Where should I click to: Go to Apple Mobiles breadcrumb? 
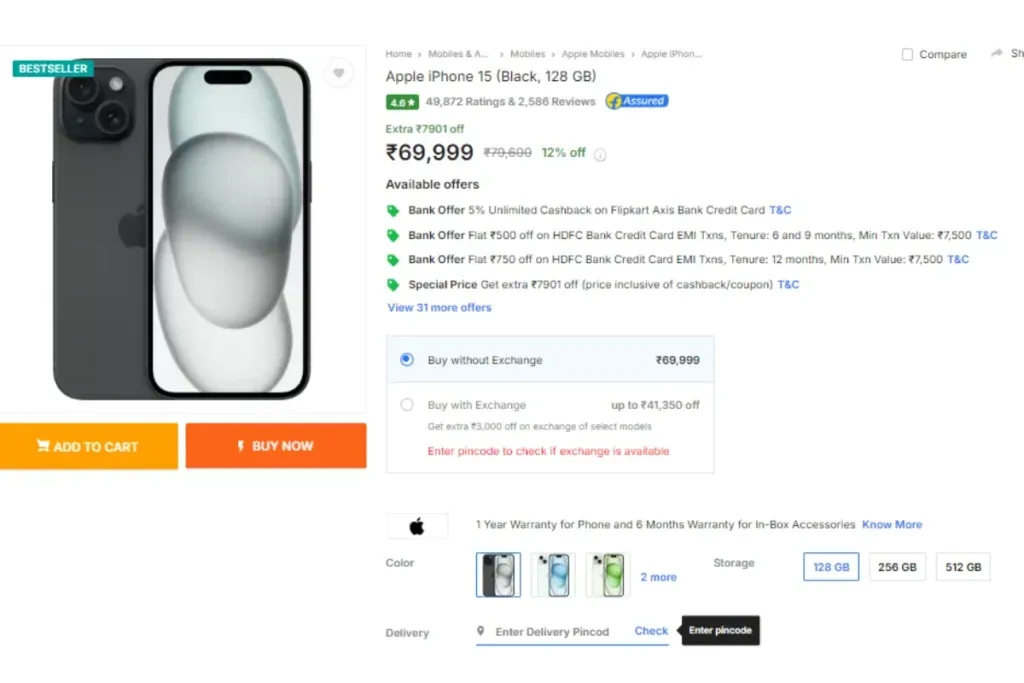(x=593, y=54)
